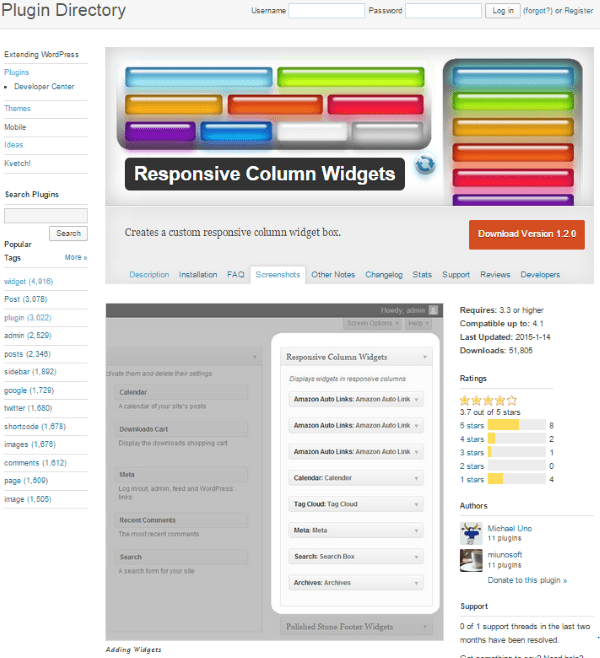Click the Search button under Search Plugins
The height and width of the screenshot is (658, 600).
68,233
